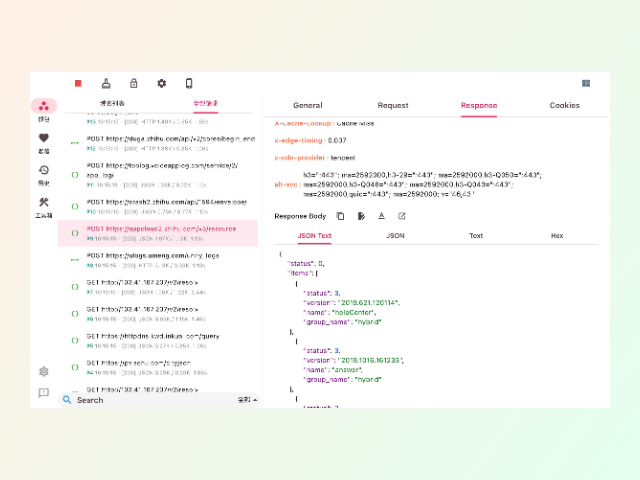Open settings gear at bottom of sidebar
Screen dimensions: 640x480
(44, 371)
